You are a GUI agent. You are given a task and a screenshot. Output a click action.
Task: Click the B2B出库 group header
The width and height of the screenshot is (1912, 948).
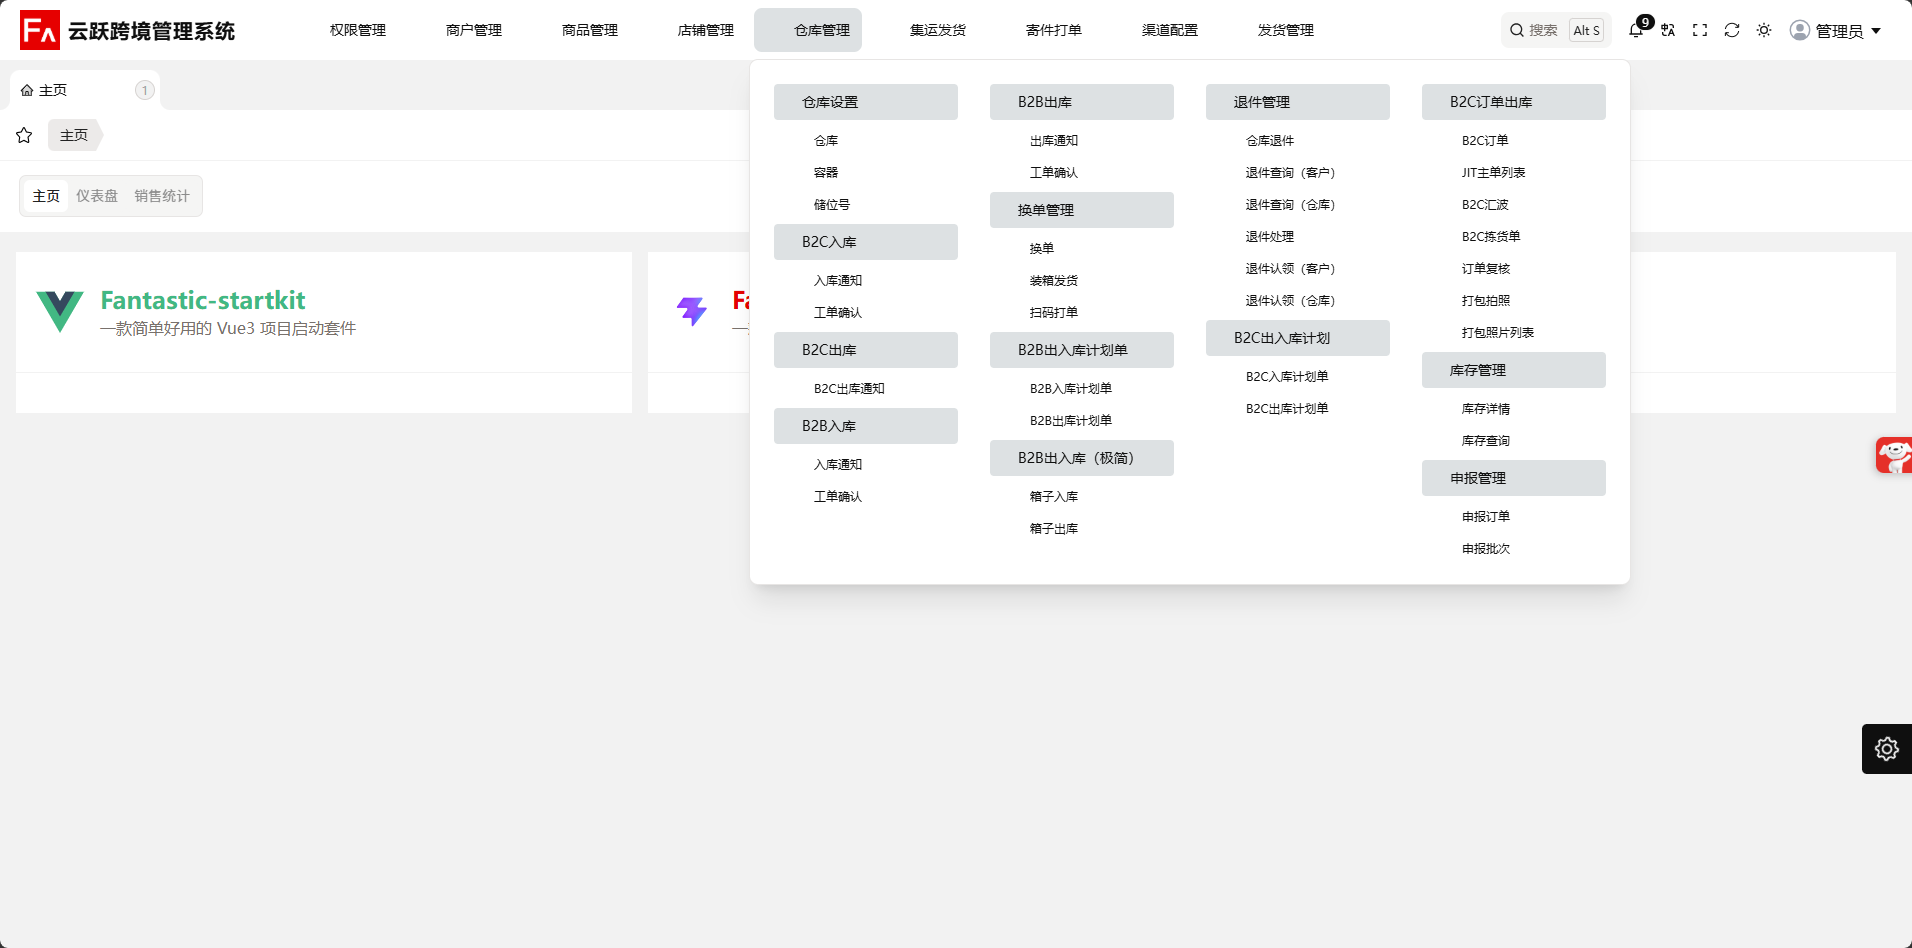coord(1082,102)
